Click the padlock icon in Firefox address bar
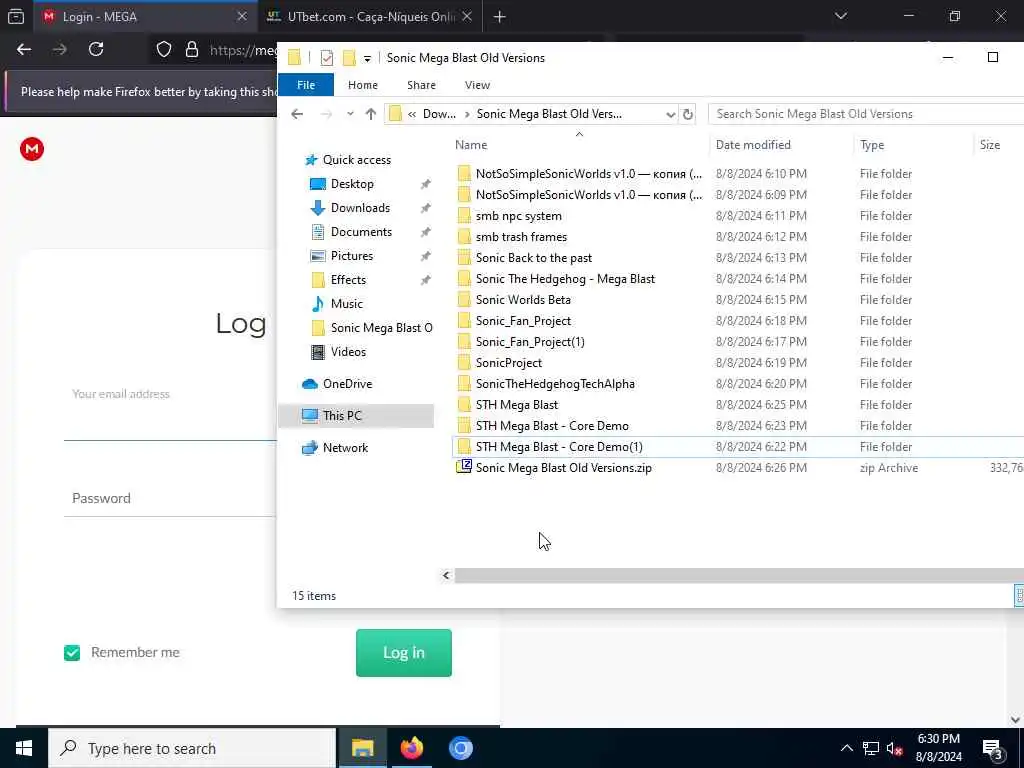 point(192,50)
